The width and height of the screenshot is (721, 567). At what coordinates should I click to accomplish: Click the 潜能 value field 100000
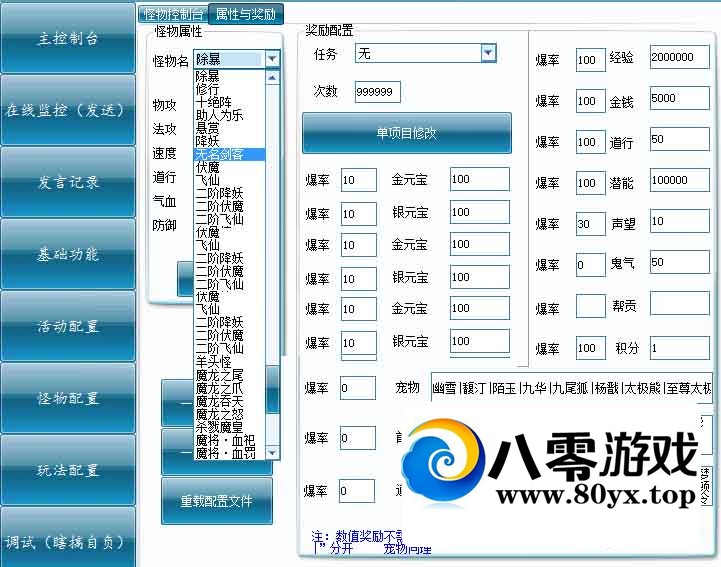680,180
